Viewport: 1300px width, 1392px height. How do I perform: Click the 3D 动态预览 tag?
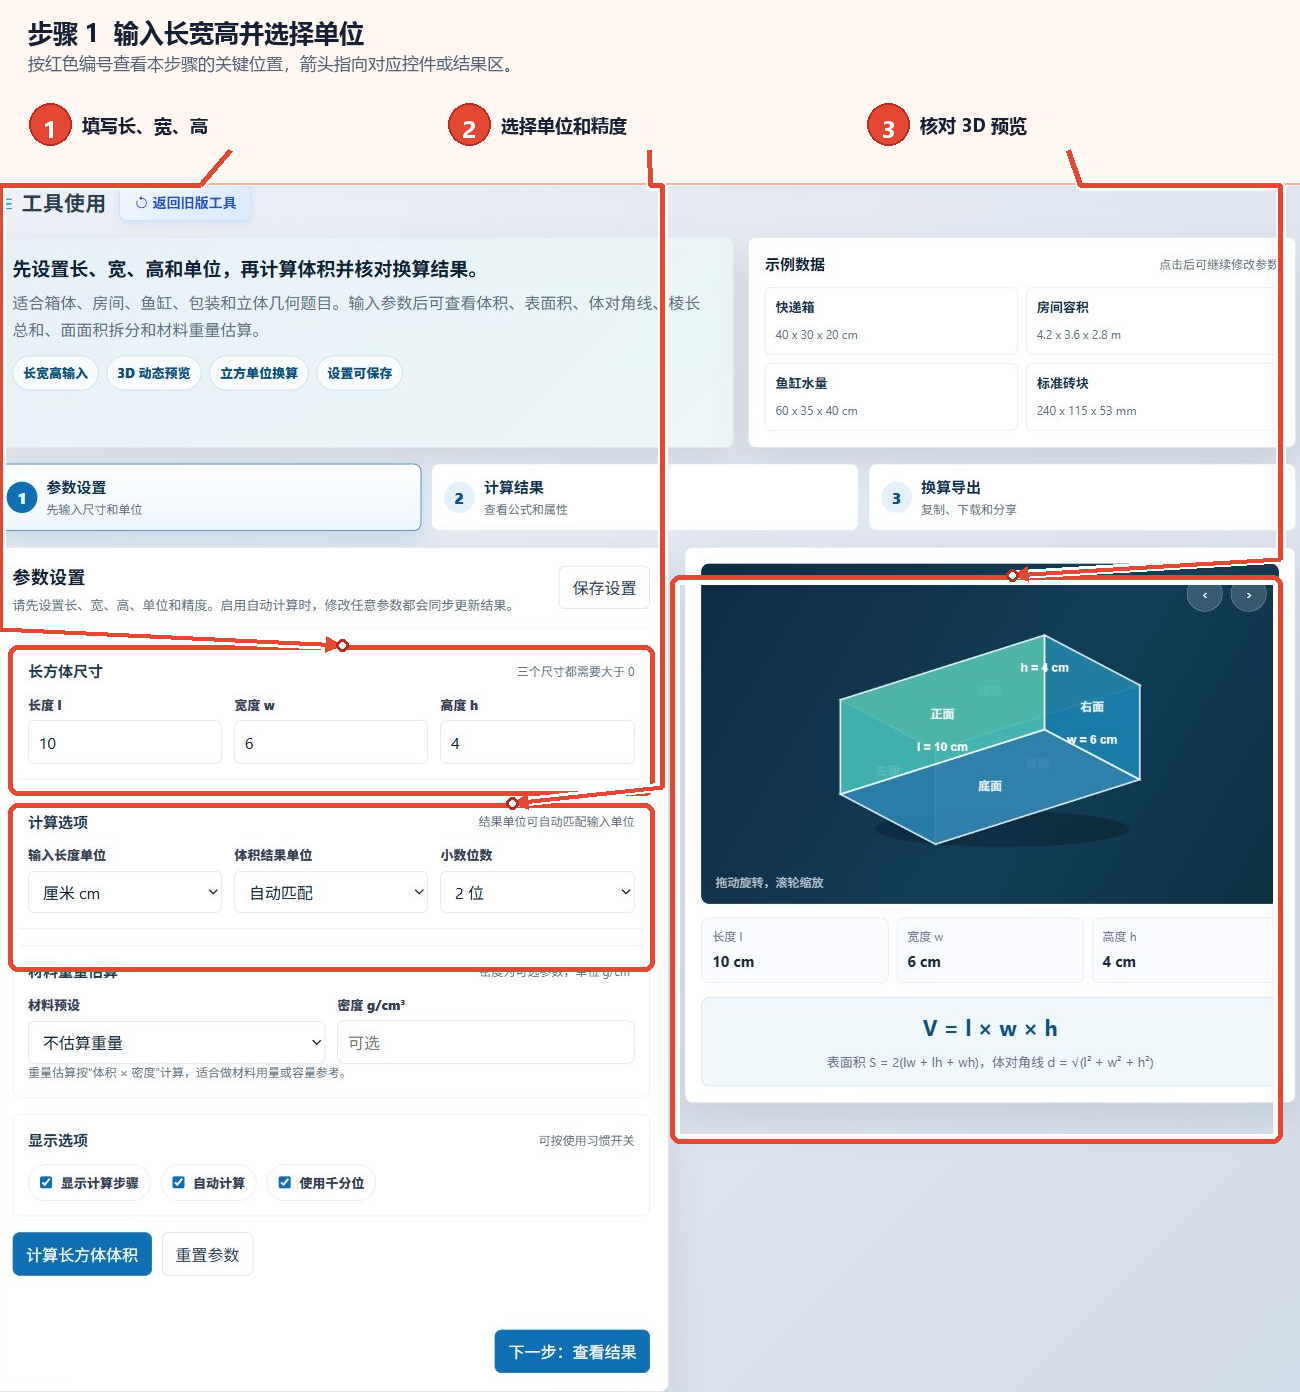point(154,373)
